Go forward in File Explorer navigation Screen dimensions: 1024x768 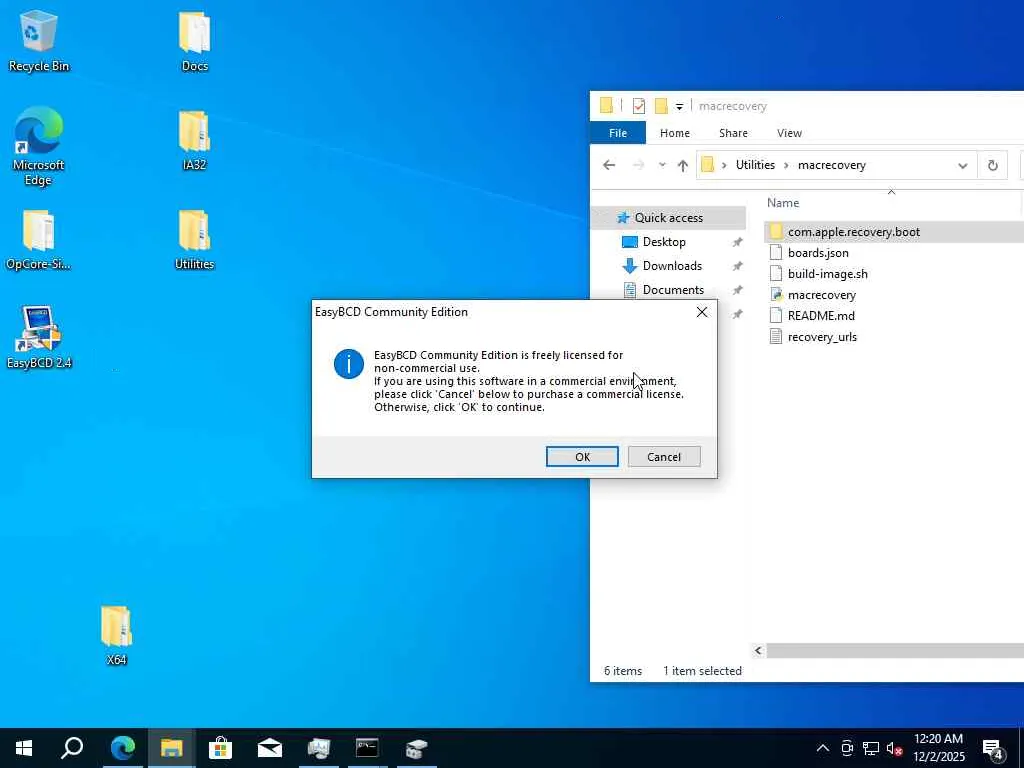pyautogui.click(x=638, y=165)
